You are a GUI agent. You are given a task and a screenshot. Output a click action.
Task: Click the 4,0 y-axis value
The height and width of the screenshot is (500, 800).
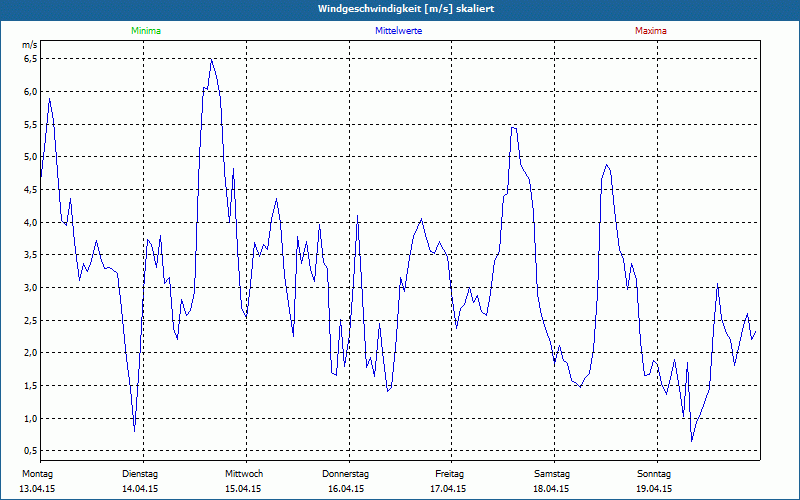[31, 222]
